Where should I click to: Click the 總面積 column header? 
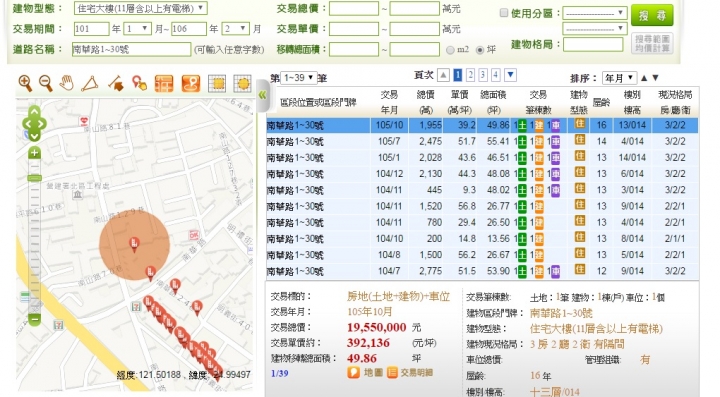coord(493,102)
